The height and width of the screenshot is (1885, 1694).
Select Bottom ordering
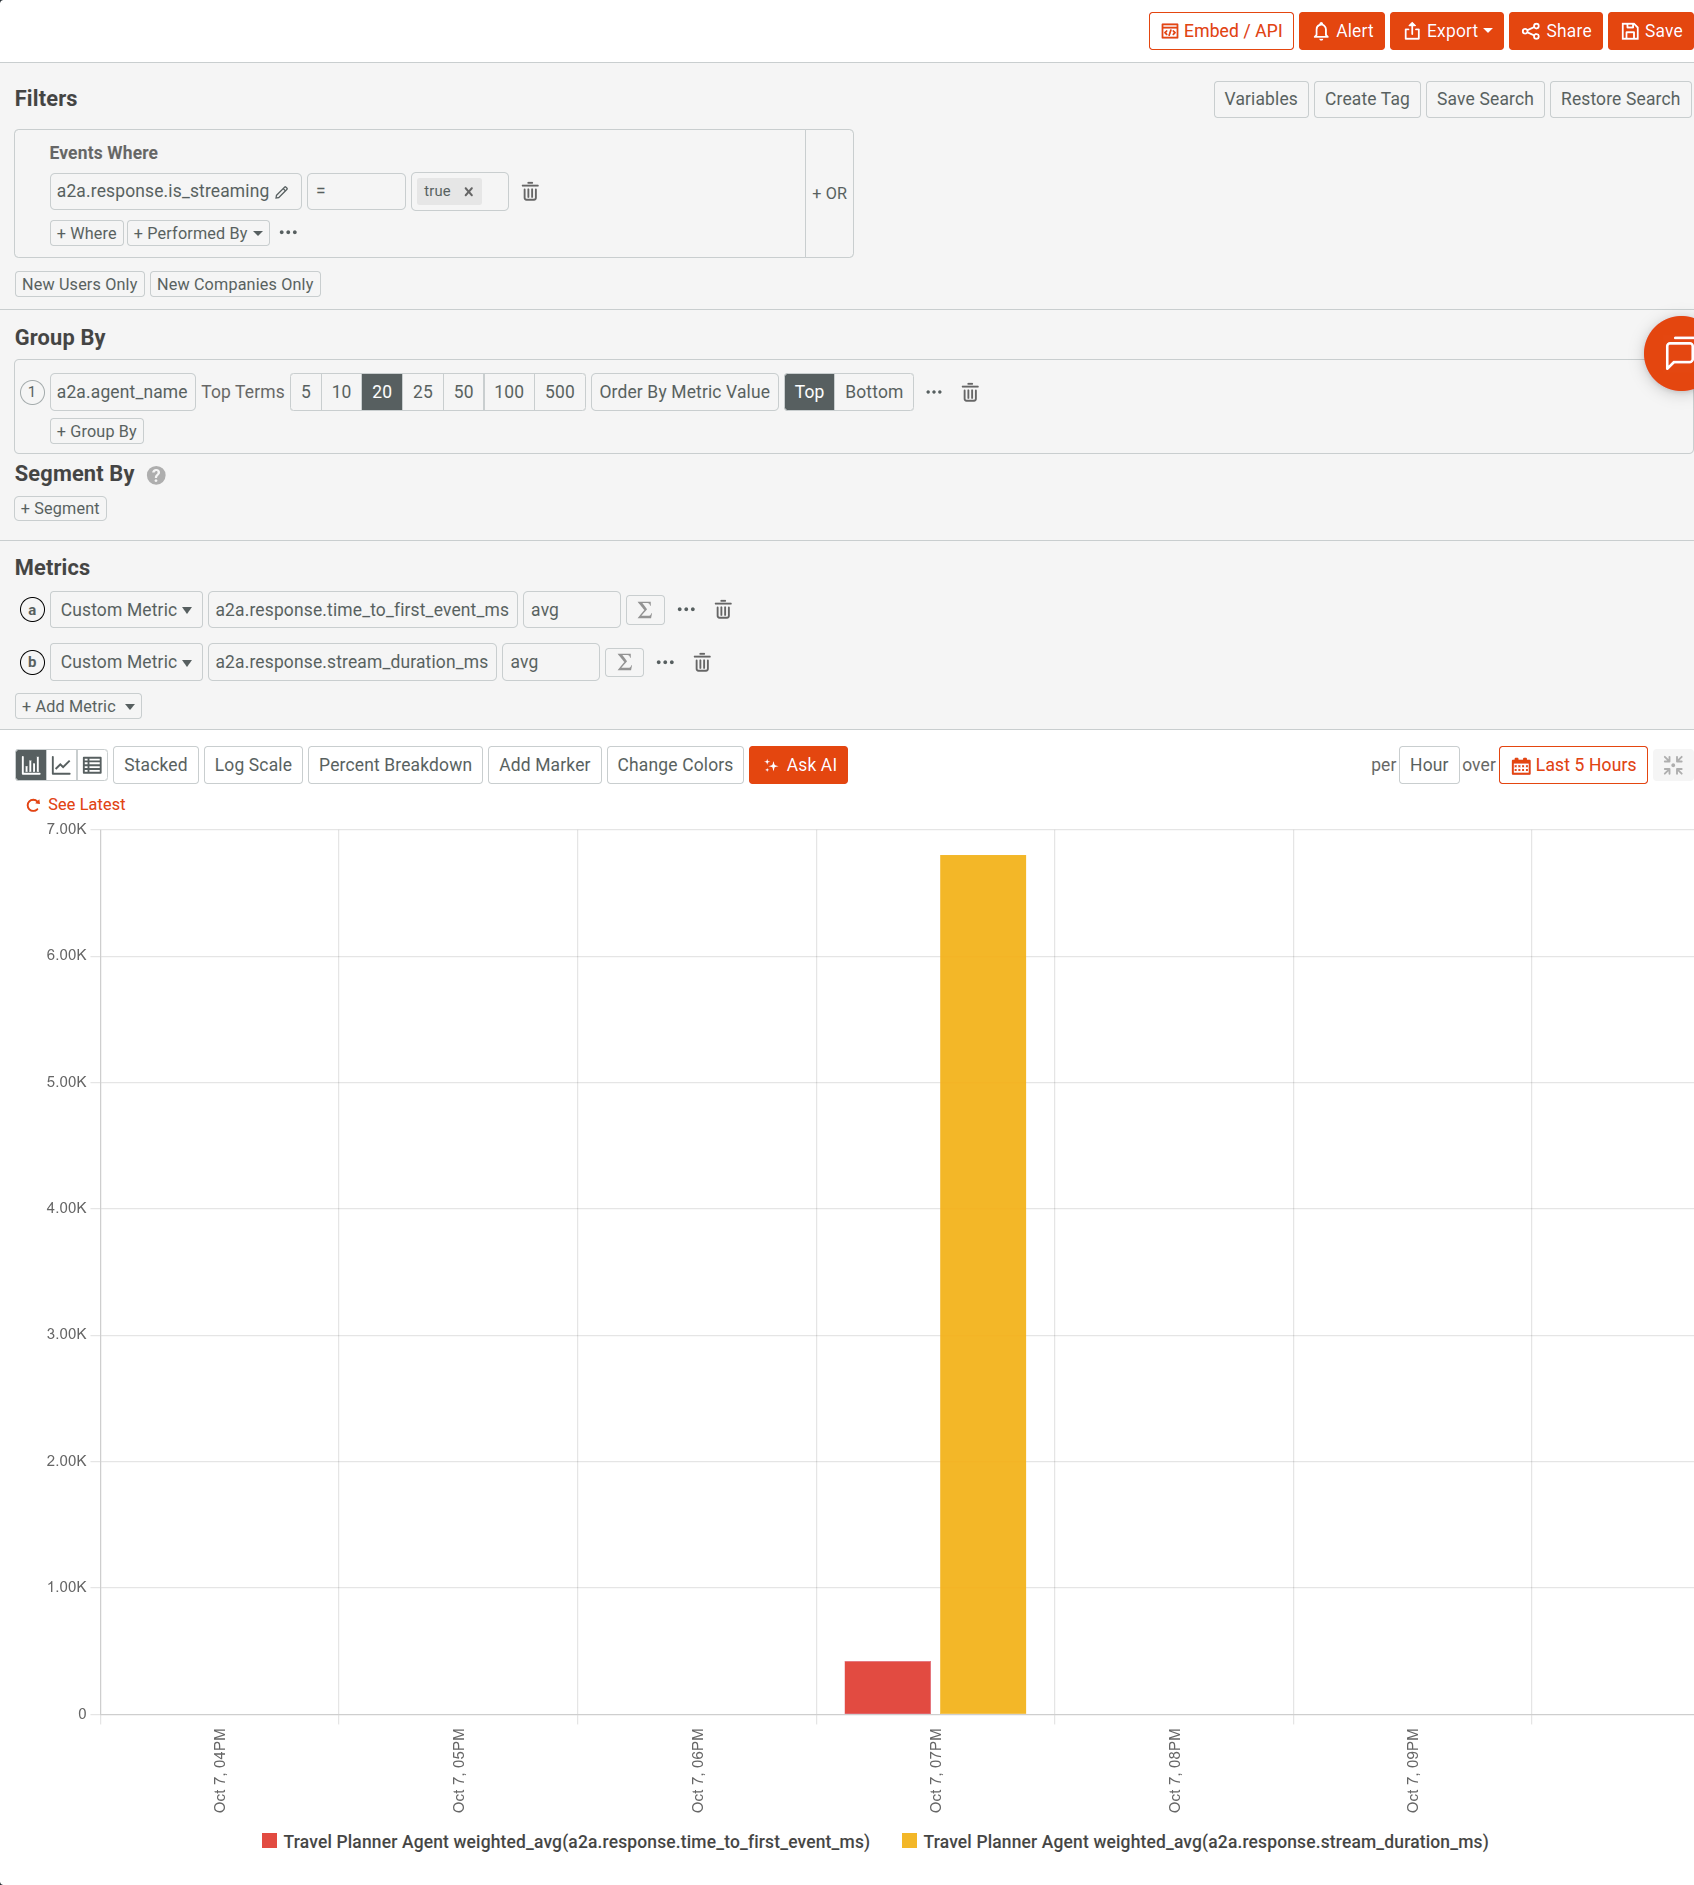point(873,392)
